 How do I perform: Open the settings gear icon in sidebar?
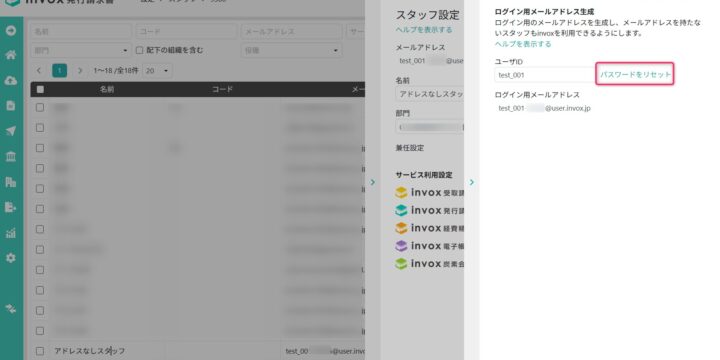click(11, 258)
